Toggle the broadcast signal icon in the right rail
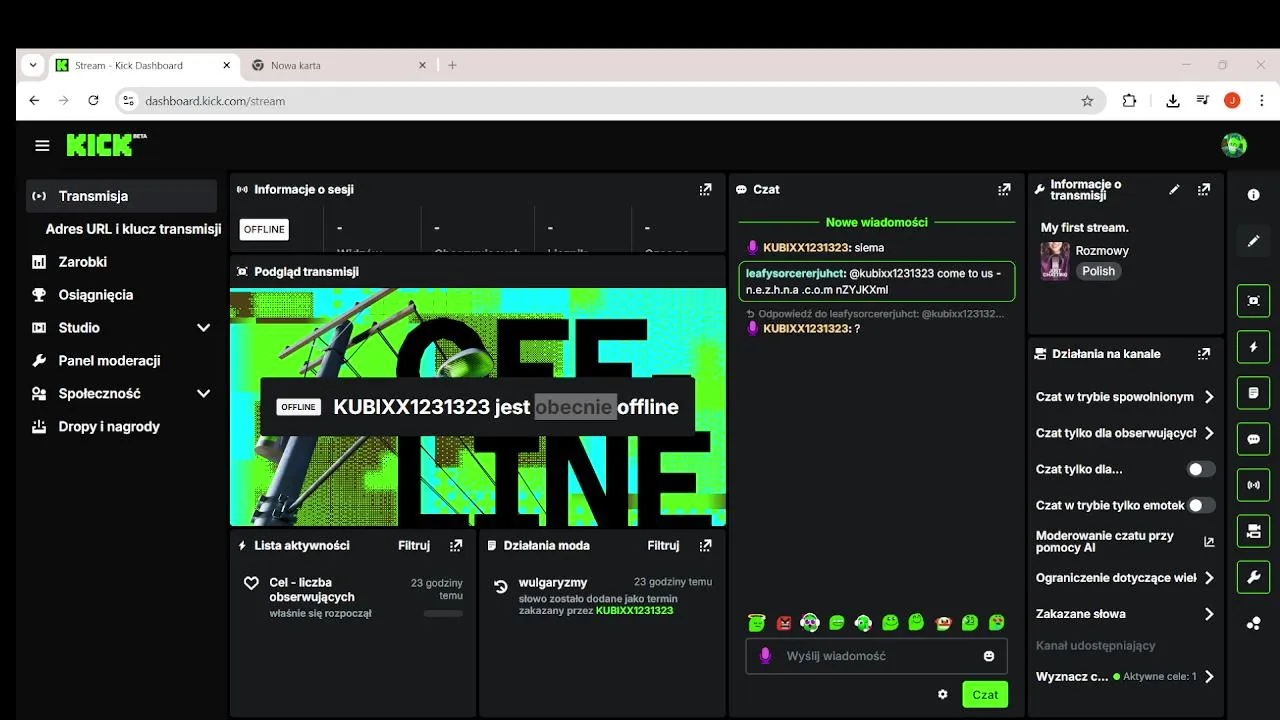This screenshot has height=720, width=1280. click(x=1253, y=485)
